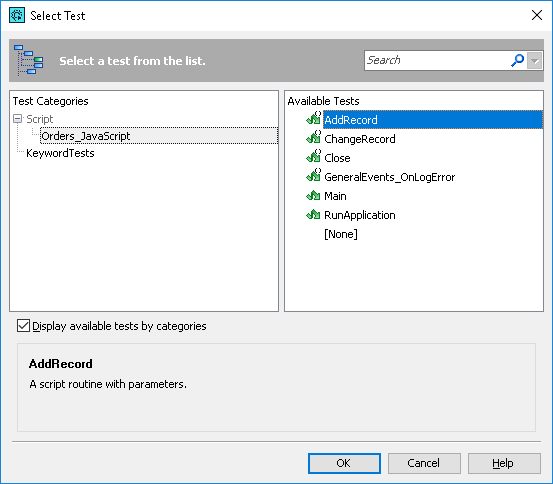The image size is (553, 484).
Task: Click the ChangeRecord script routine icon
Action: [314, 138]
